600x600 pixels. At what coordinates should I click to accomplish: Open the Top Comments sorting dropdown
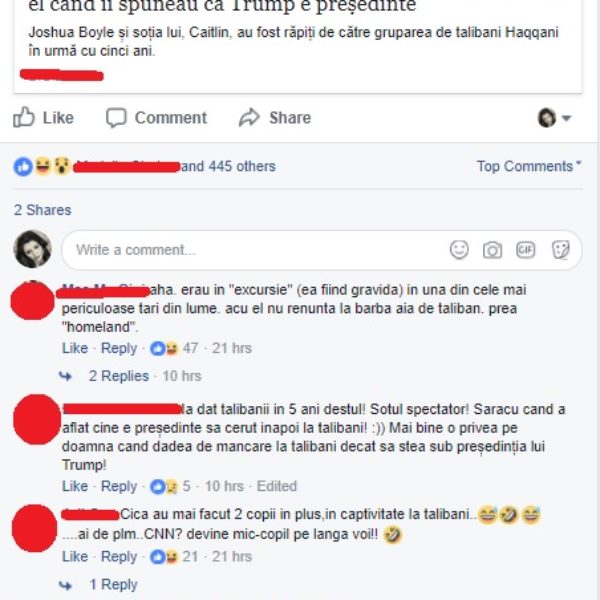(529, 166)
